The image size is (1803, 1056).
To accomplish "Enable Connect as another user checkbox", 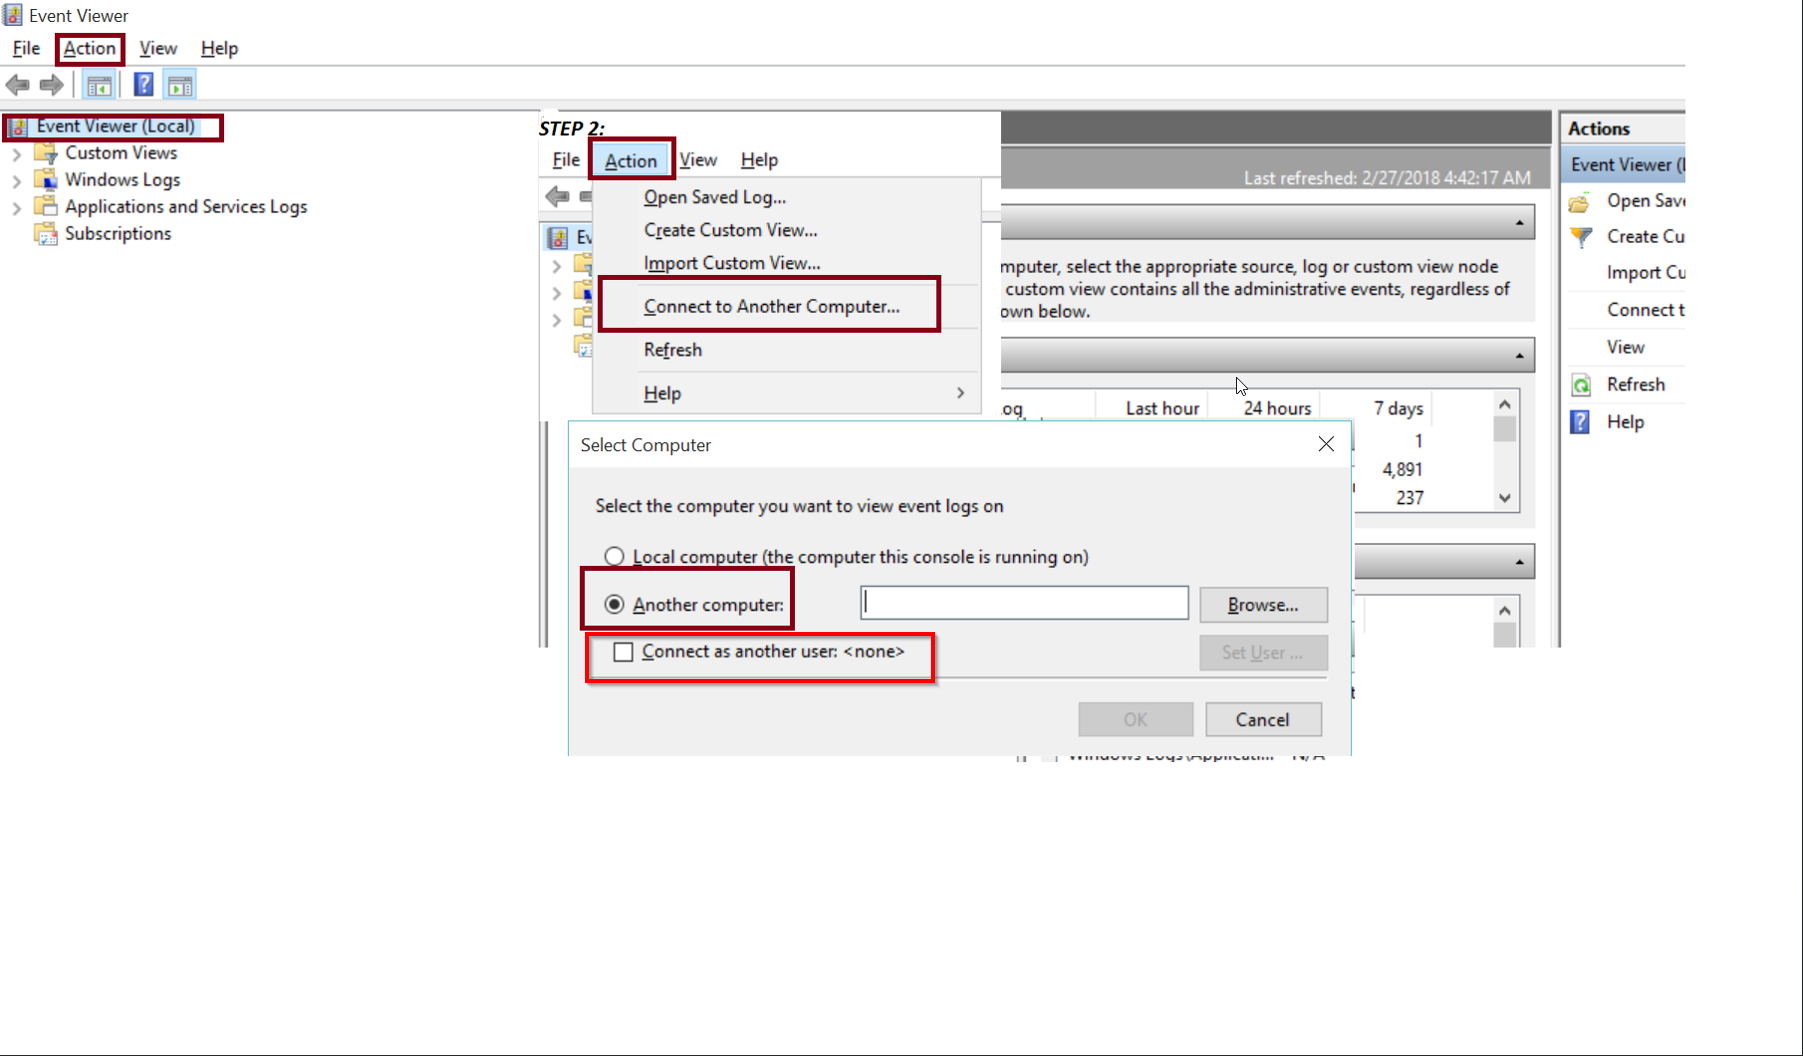I will click(623, 652).
